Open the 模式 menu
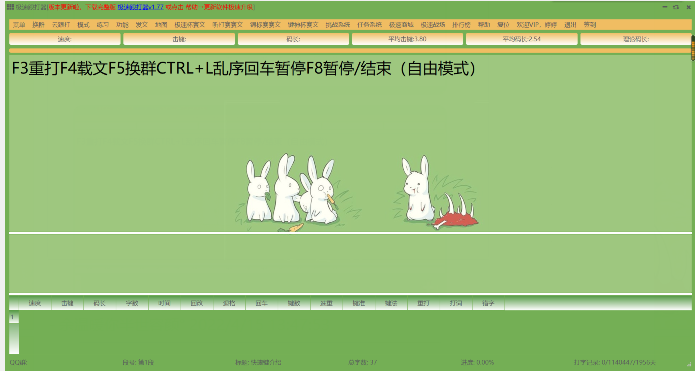 83,25
